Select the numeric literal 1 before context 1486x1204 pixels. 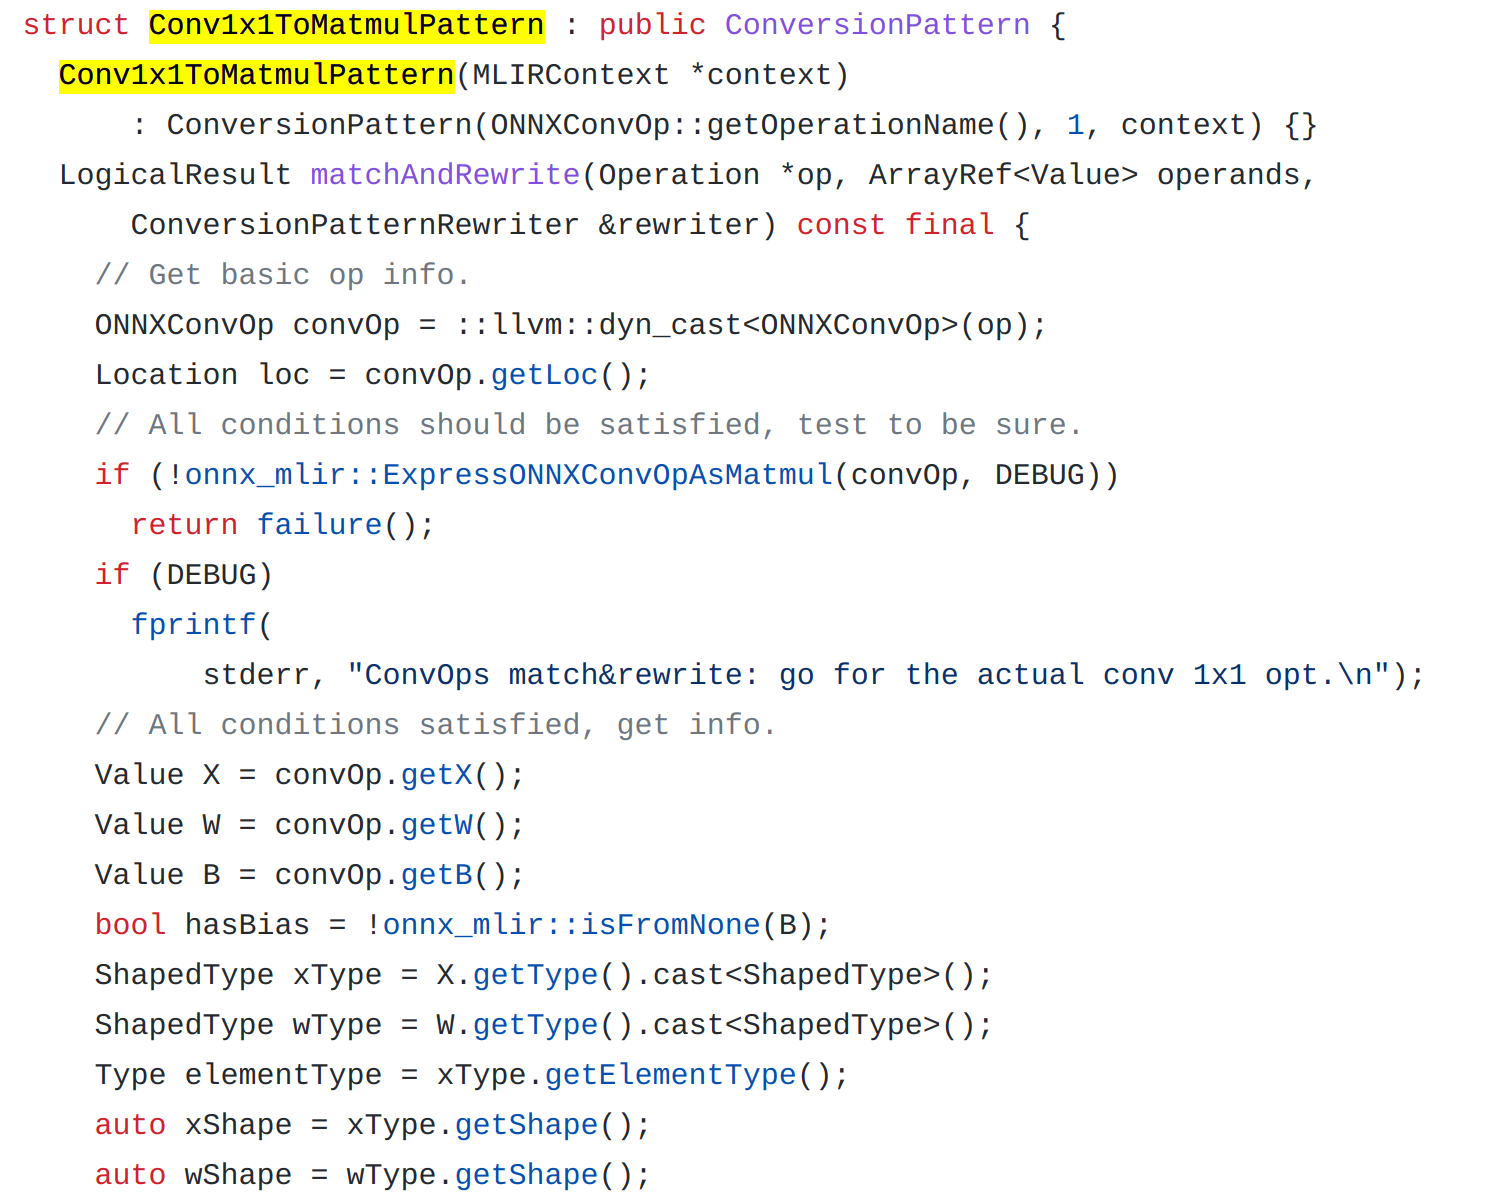pos(1075,125)
